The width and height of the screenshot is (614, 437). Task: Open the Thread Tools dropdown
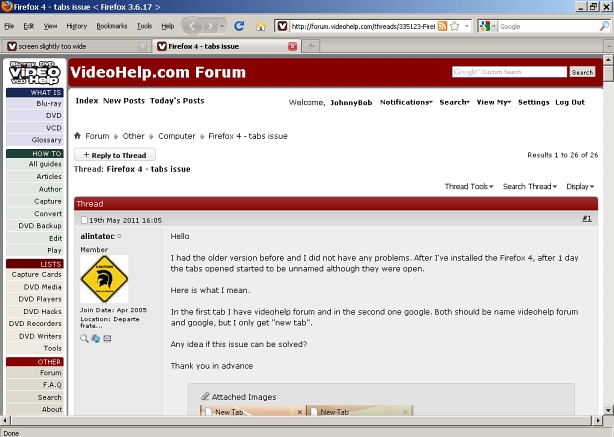point(469,186)
